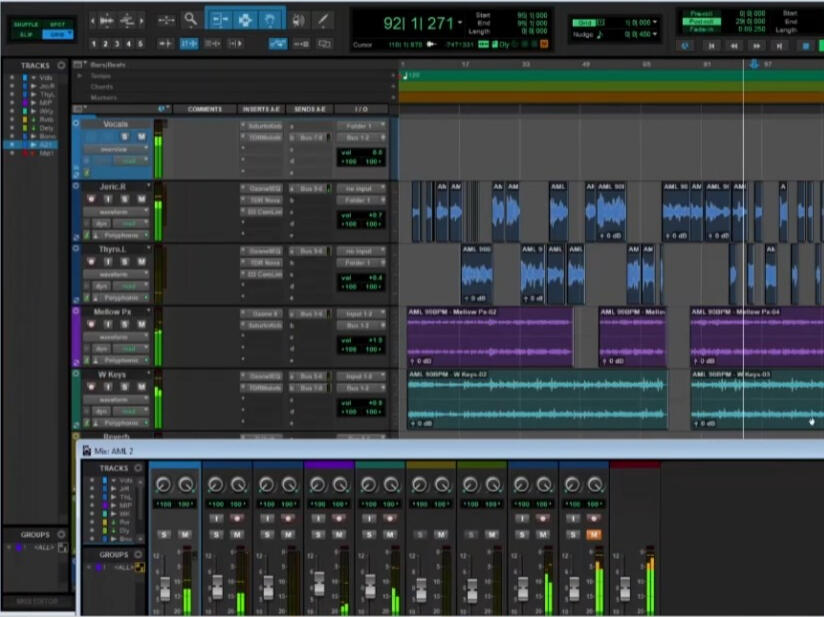Viewport: 824px width, 617px height.
Task: Click the Rewind transport button
Action: (x=734, y=46)
